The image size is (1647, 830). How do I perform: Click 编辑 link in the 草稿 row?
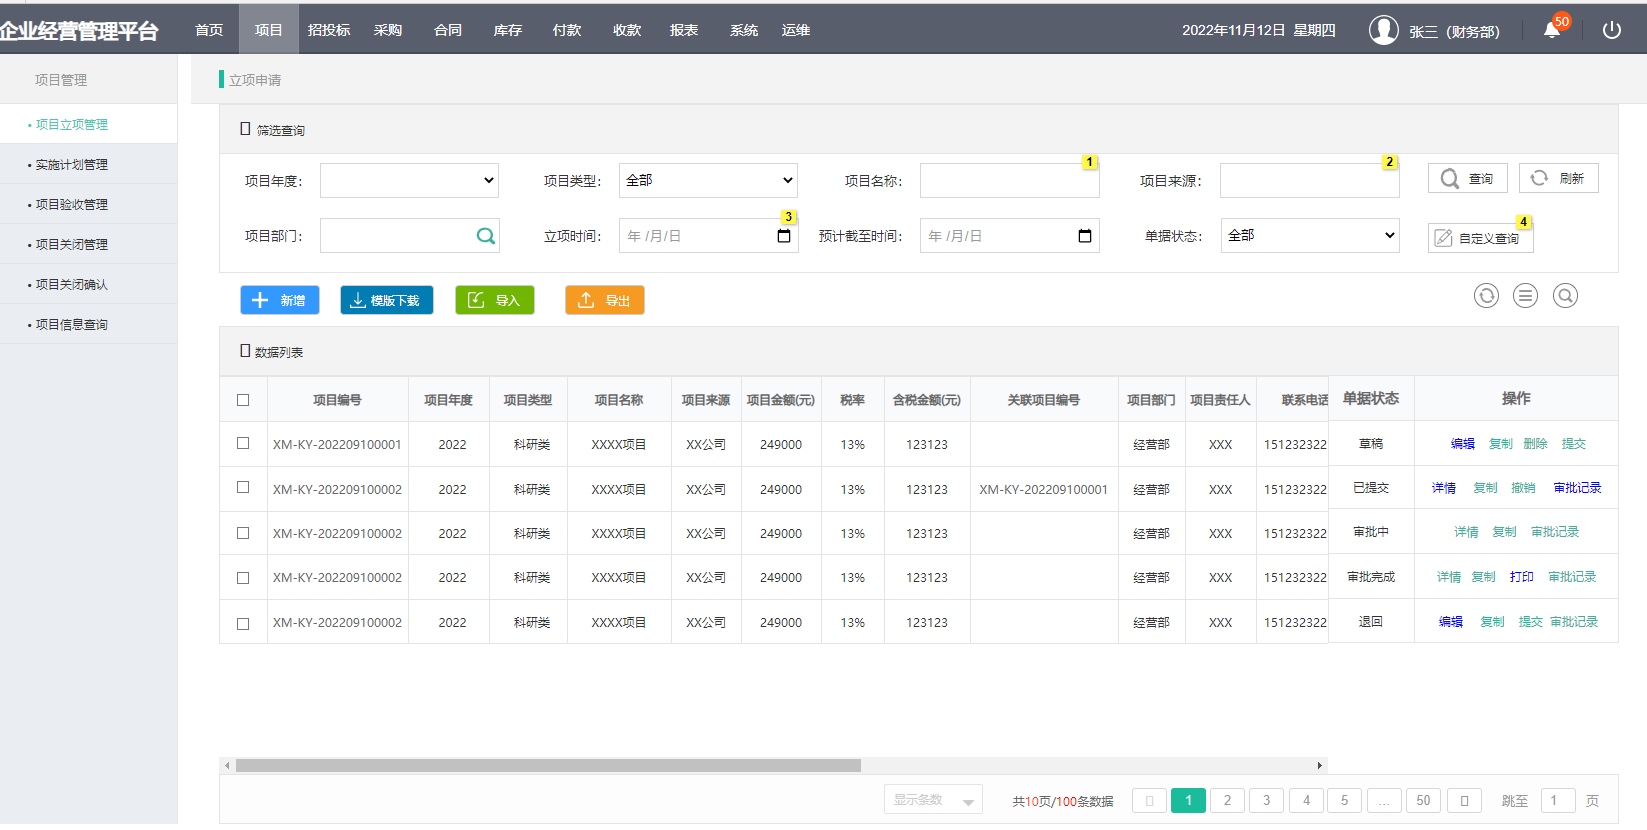tap(1463, 444)
